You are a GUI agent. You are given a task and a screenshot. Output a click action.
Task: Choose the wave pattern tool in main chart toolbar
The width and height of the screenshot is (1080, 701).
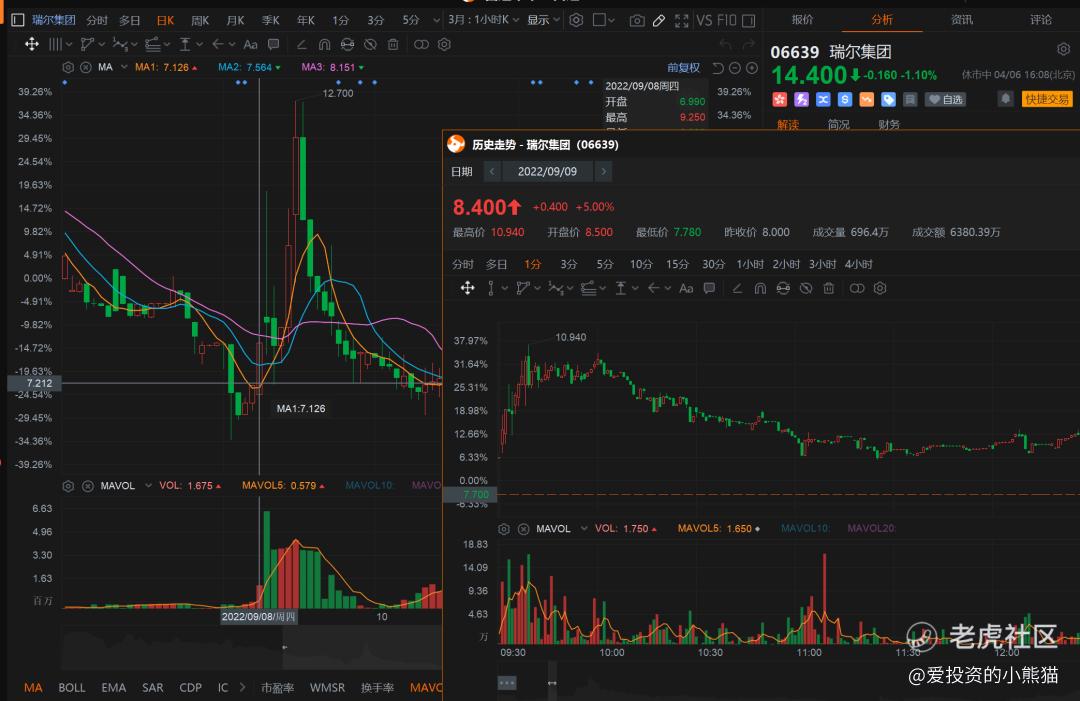[120, 45]
